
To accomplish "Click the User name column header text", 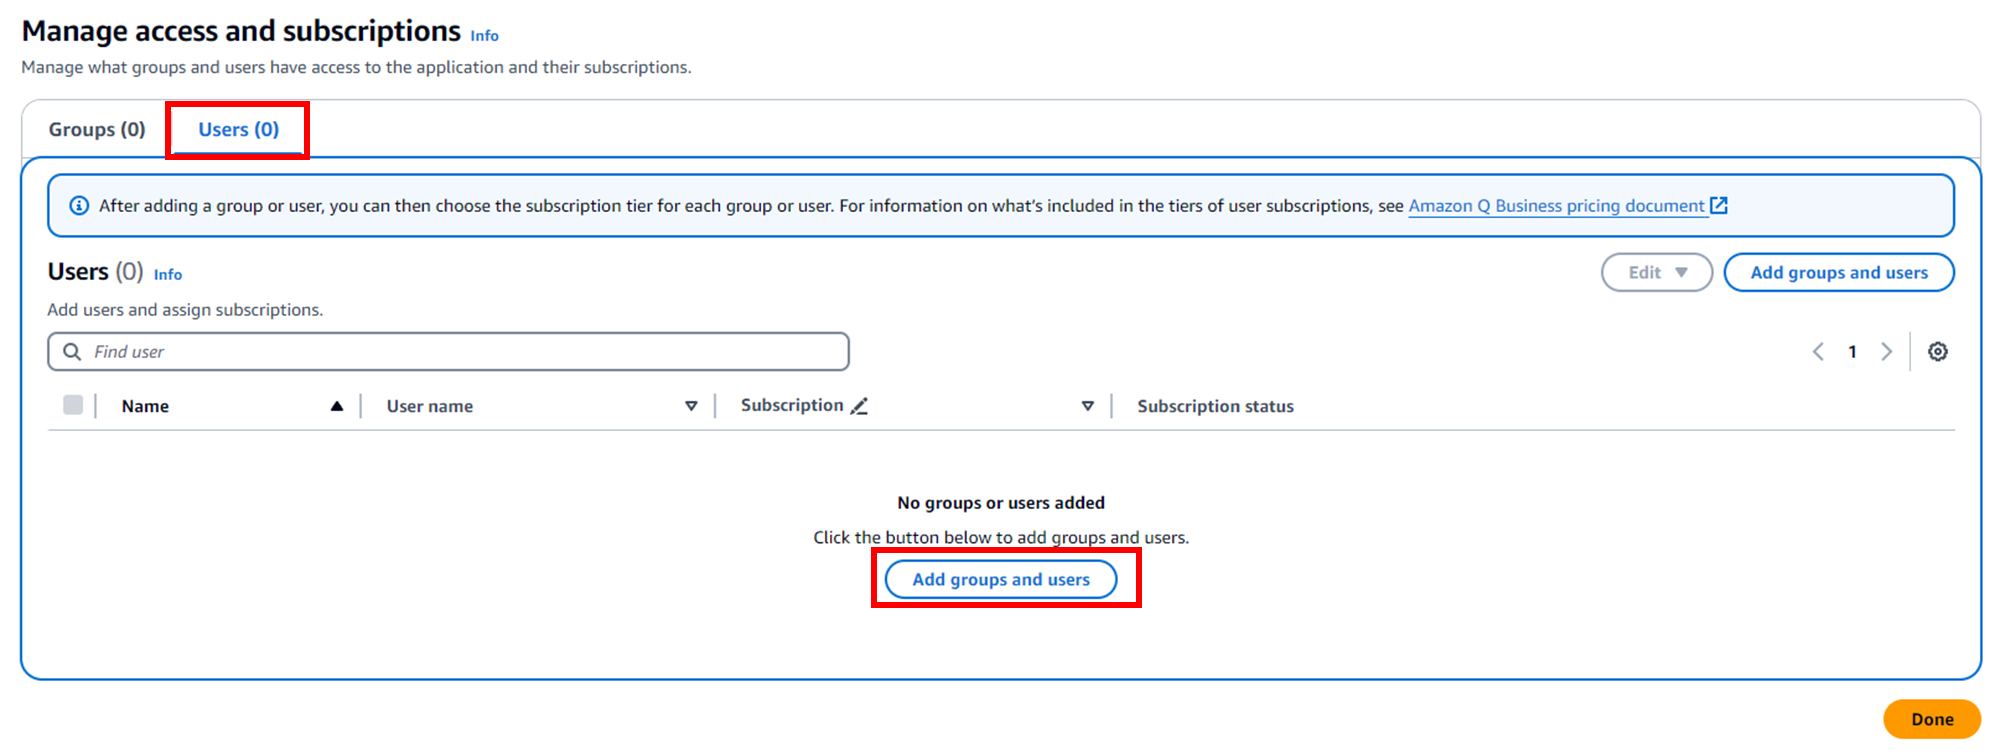I will [430, 406].
